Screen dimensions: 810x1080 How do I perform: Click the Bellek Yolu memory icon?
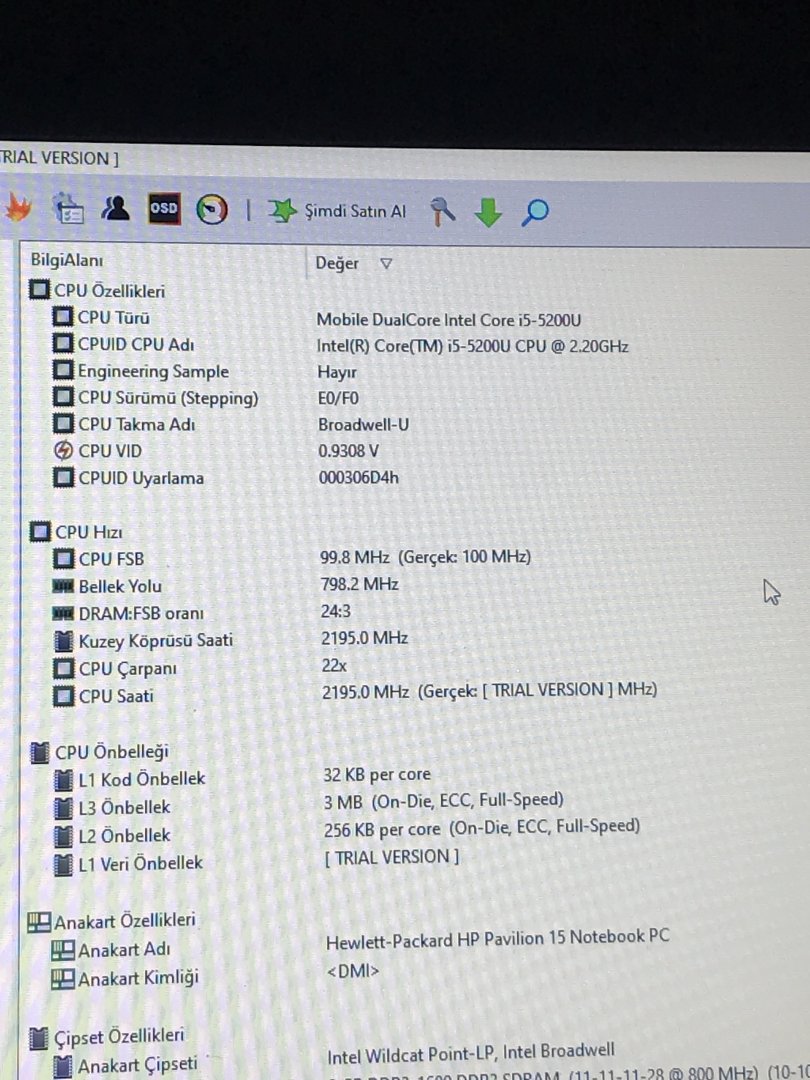coord(63,586)
